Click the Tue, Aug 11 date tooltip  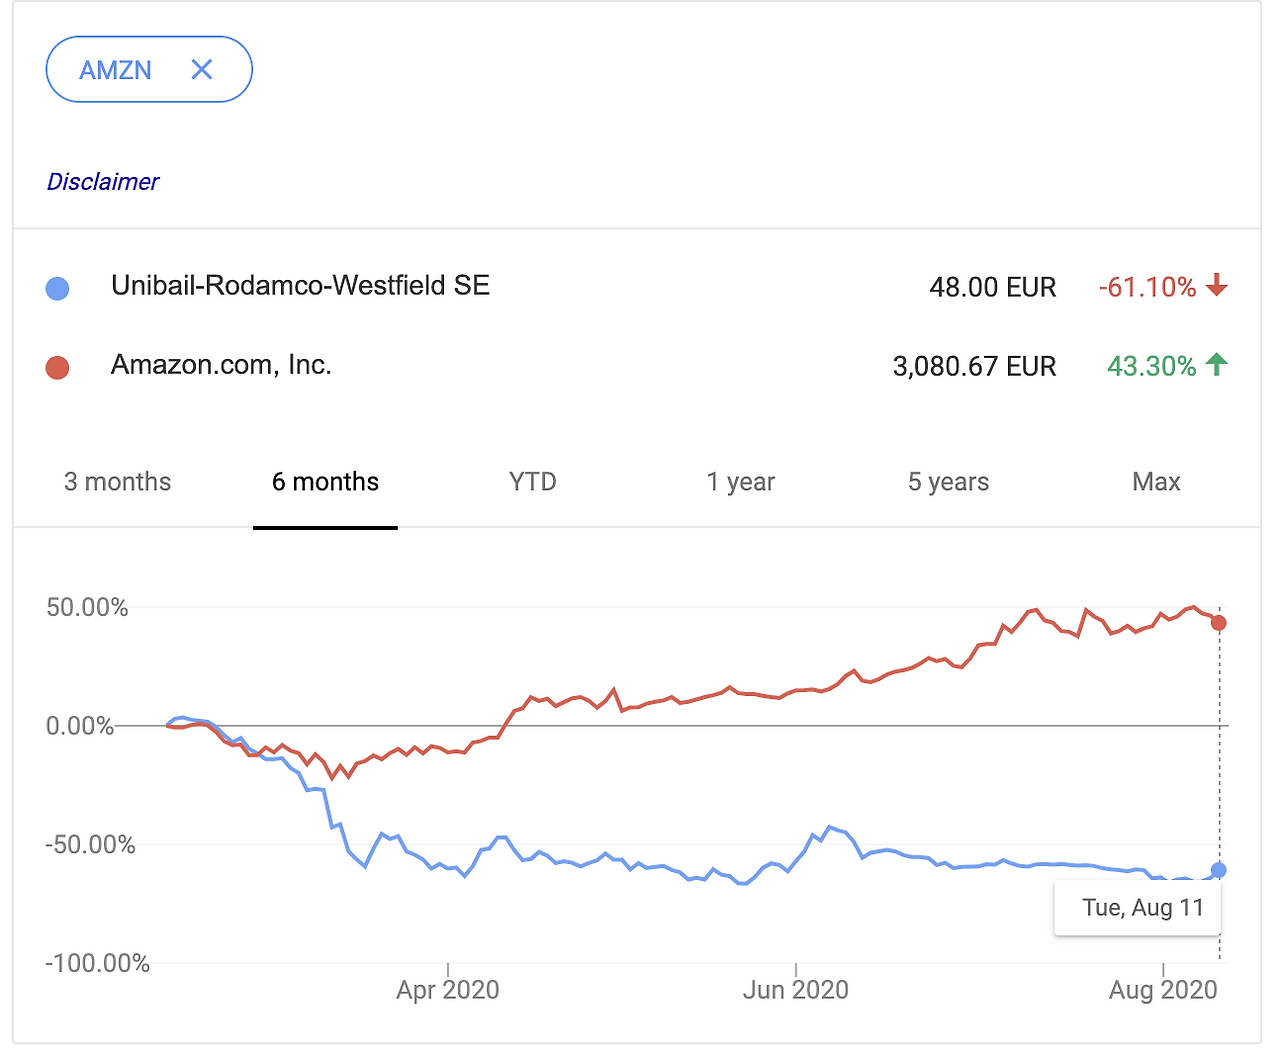tap(1142, 908)
